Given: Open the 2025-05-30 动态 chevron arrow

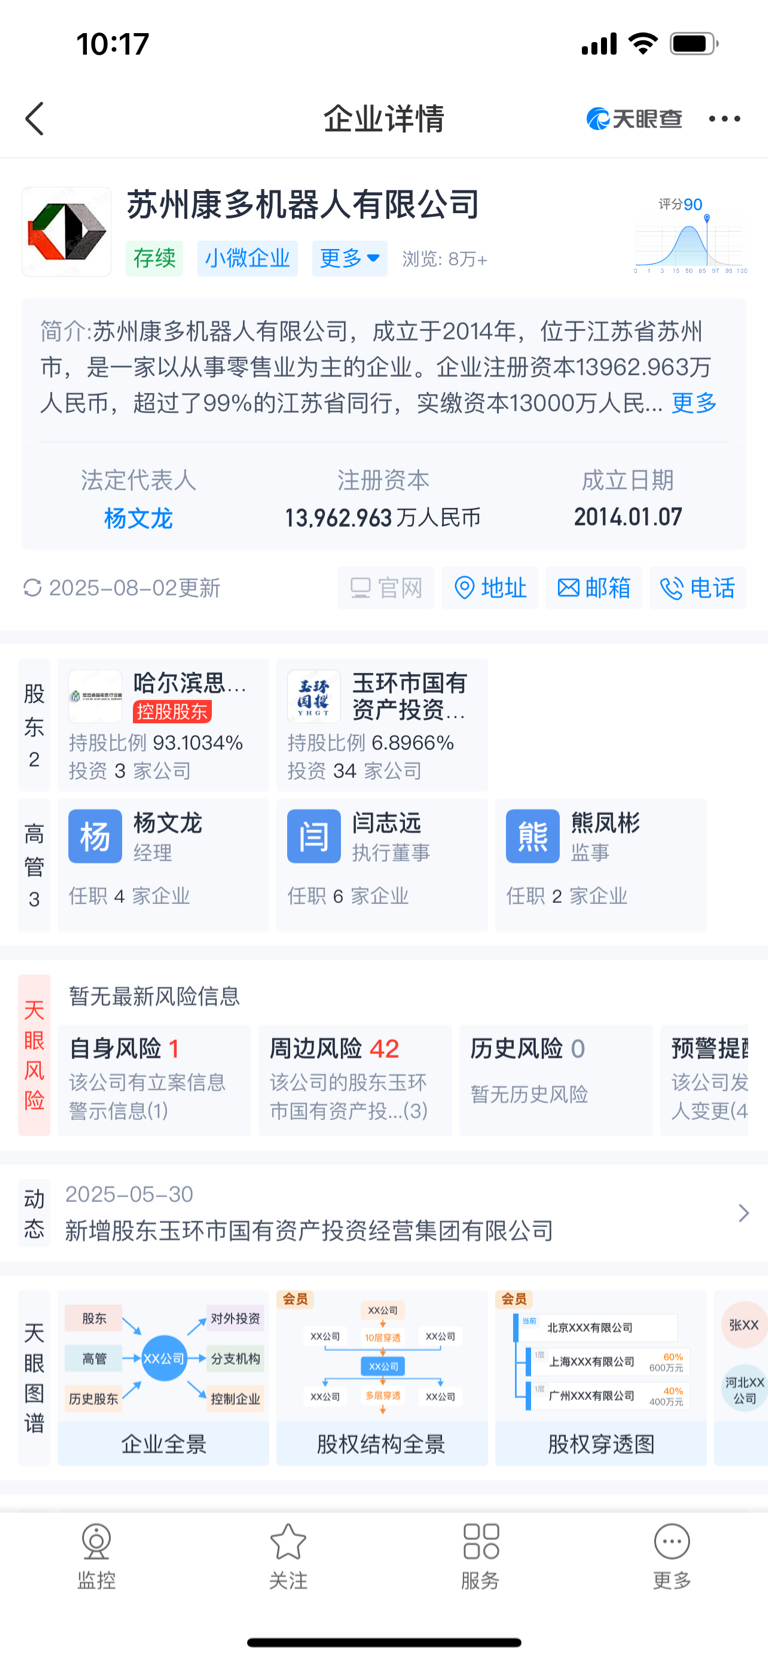Looking at the screenshot, I should click(x=743, y=1213).
